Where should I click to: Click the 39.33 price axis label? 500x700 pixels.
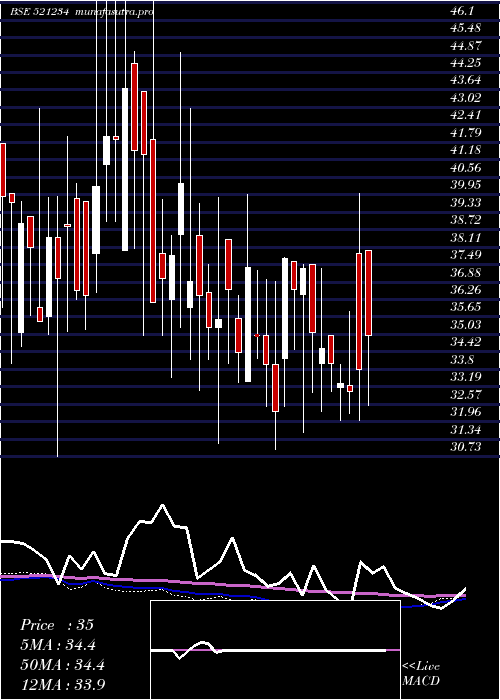point(465,203)
